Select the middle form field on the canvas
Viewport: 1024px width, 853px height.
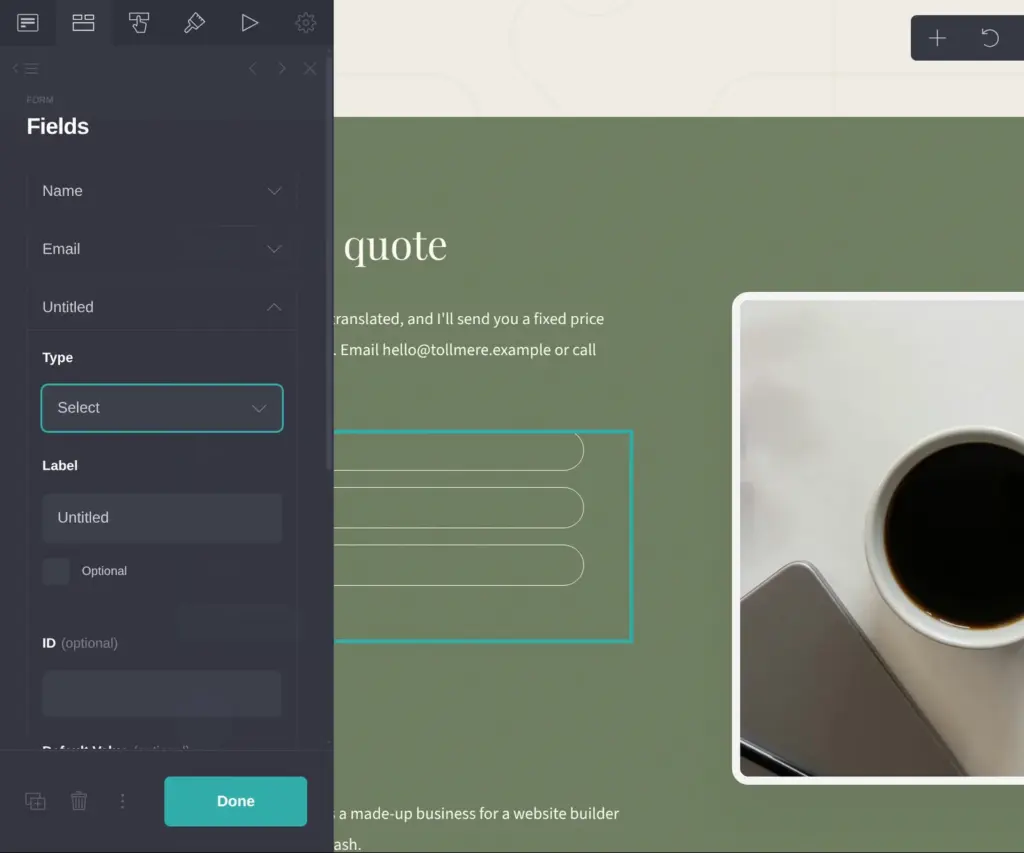pos(458,507)
